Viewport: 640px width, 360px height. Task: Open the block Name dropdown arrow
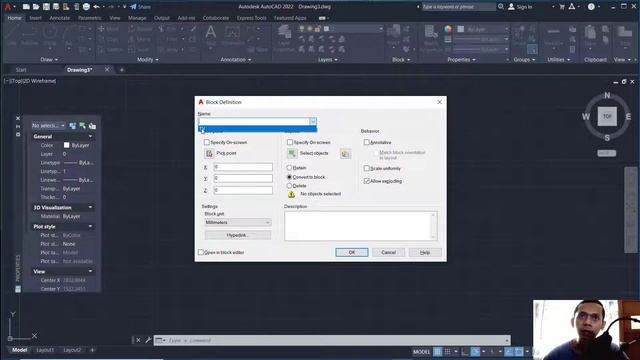[x=313, y=121]
